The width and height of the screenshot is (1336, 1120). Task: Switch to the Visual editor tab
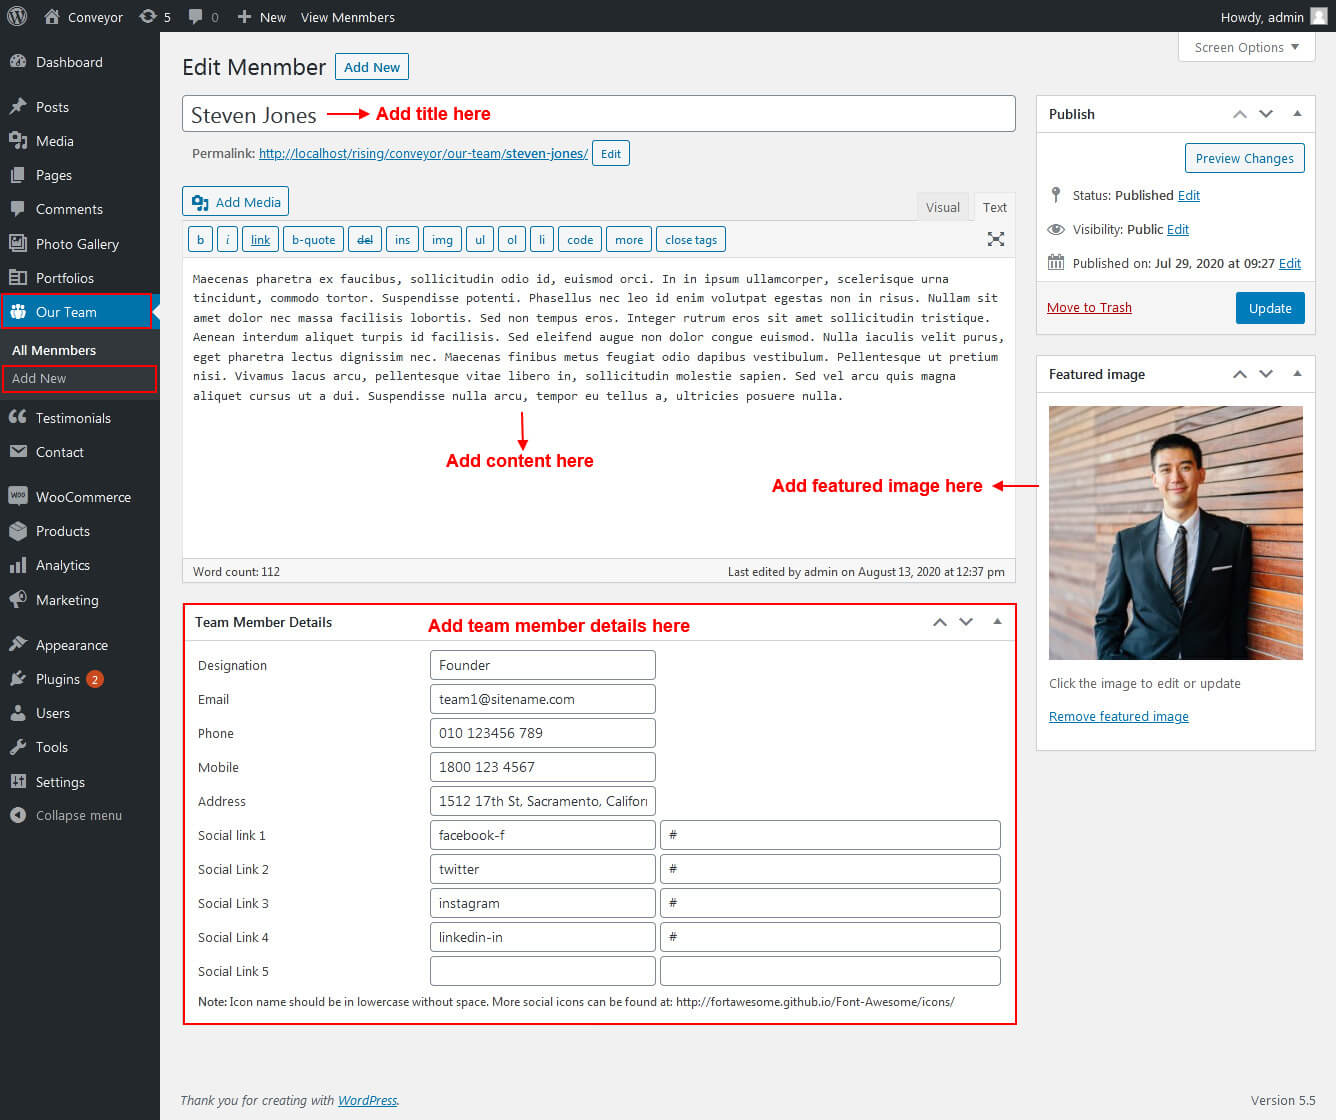point(942,207)
